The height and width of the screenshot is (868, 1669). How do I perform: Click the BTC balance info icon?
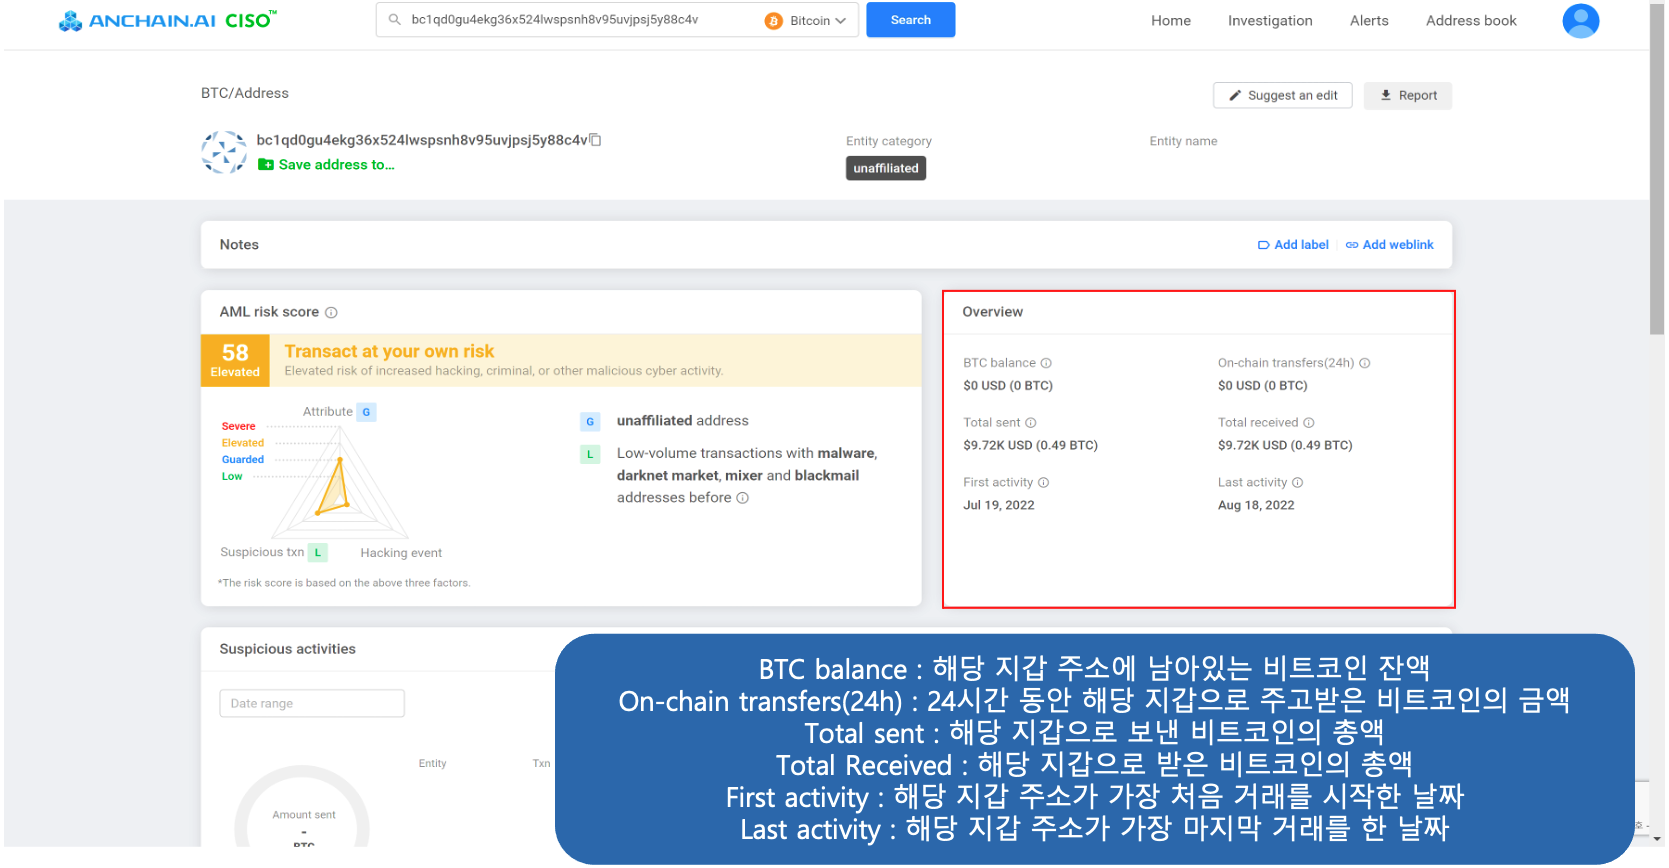1046,363
